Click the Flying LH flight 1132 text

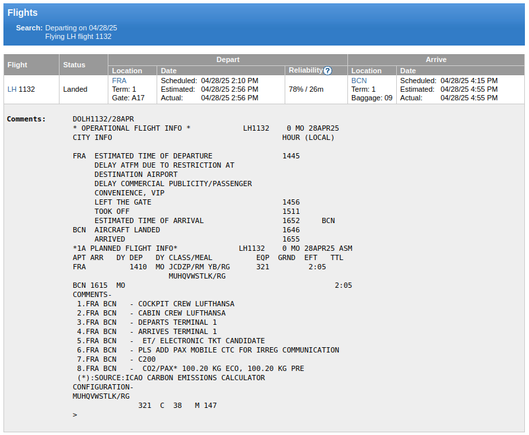coord(78,36)
